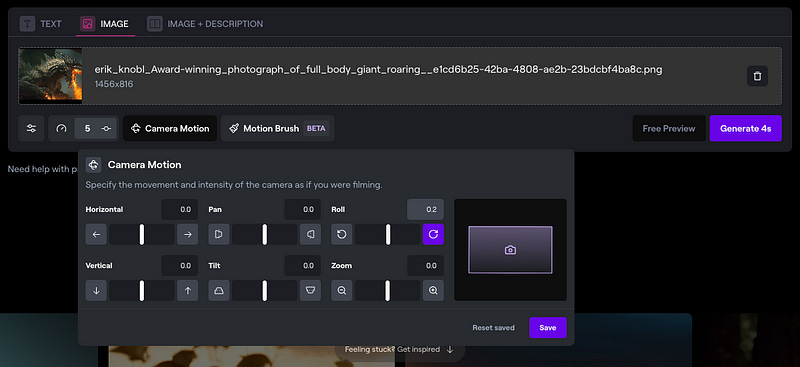
Task: Click the Tilt value field 0.0
Action: coord(303,265)
